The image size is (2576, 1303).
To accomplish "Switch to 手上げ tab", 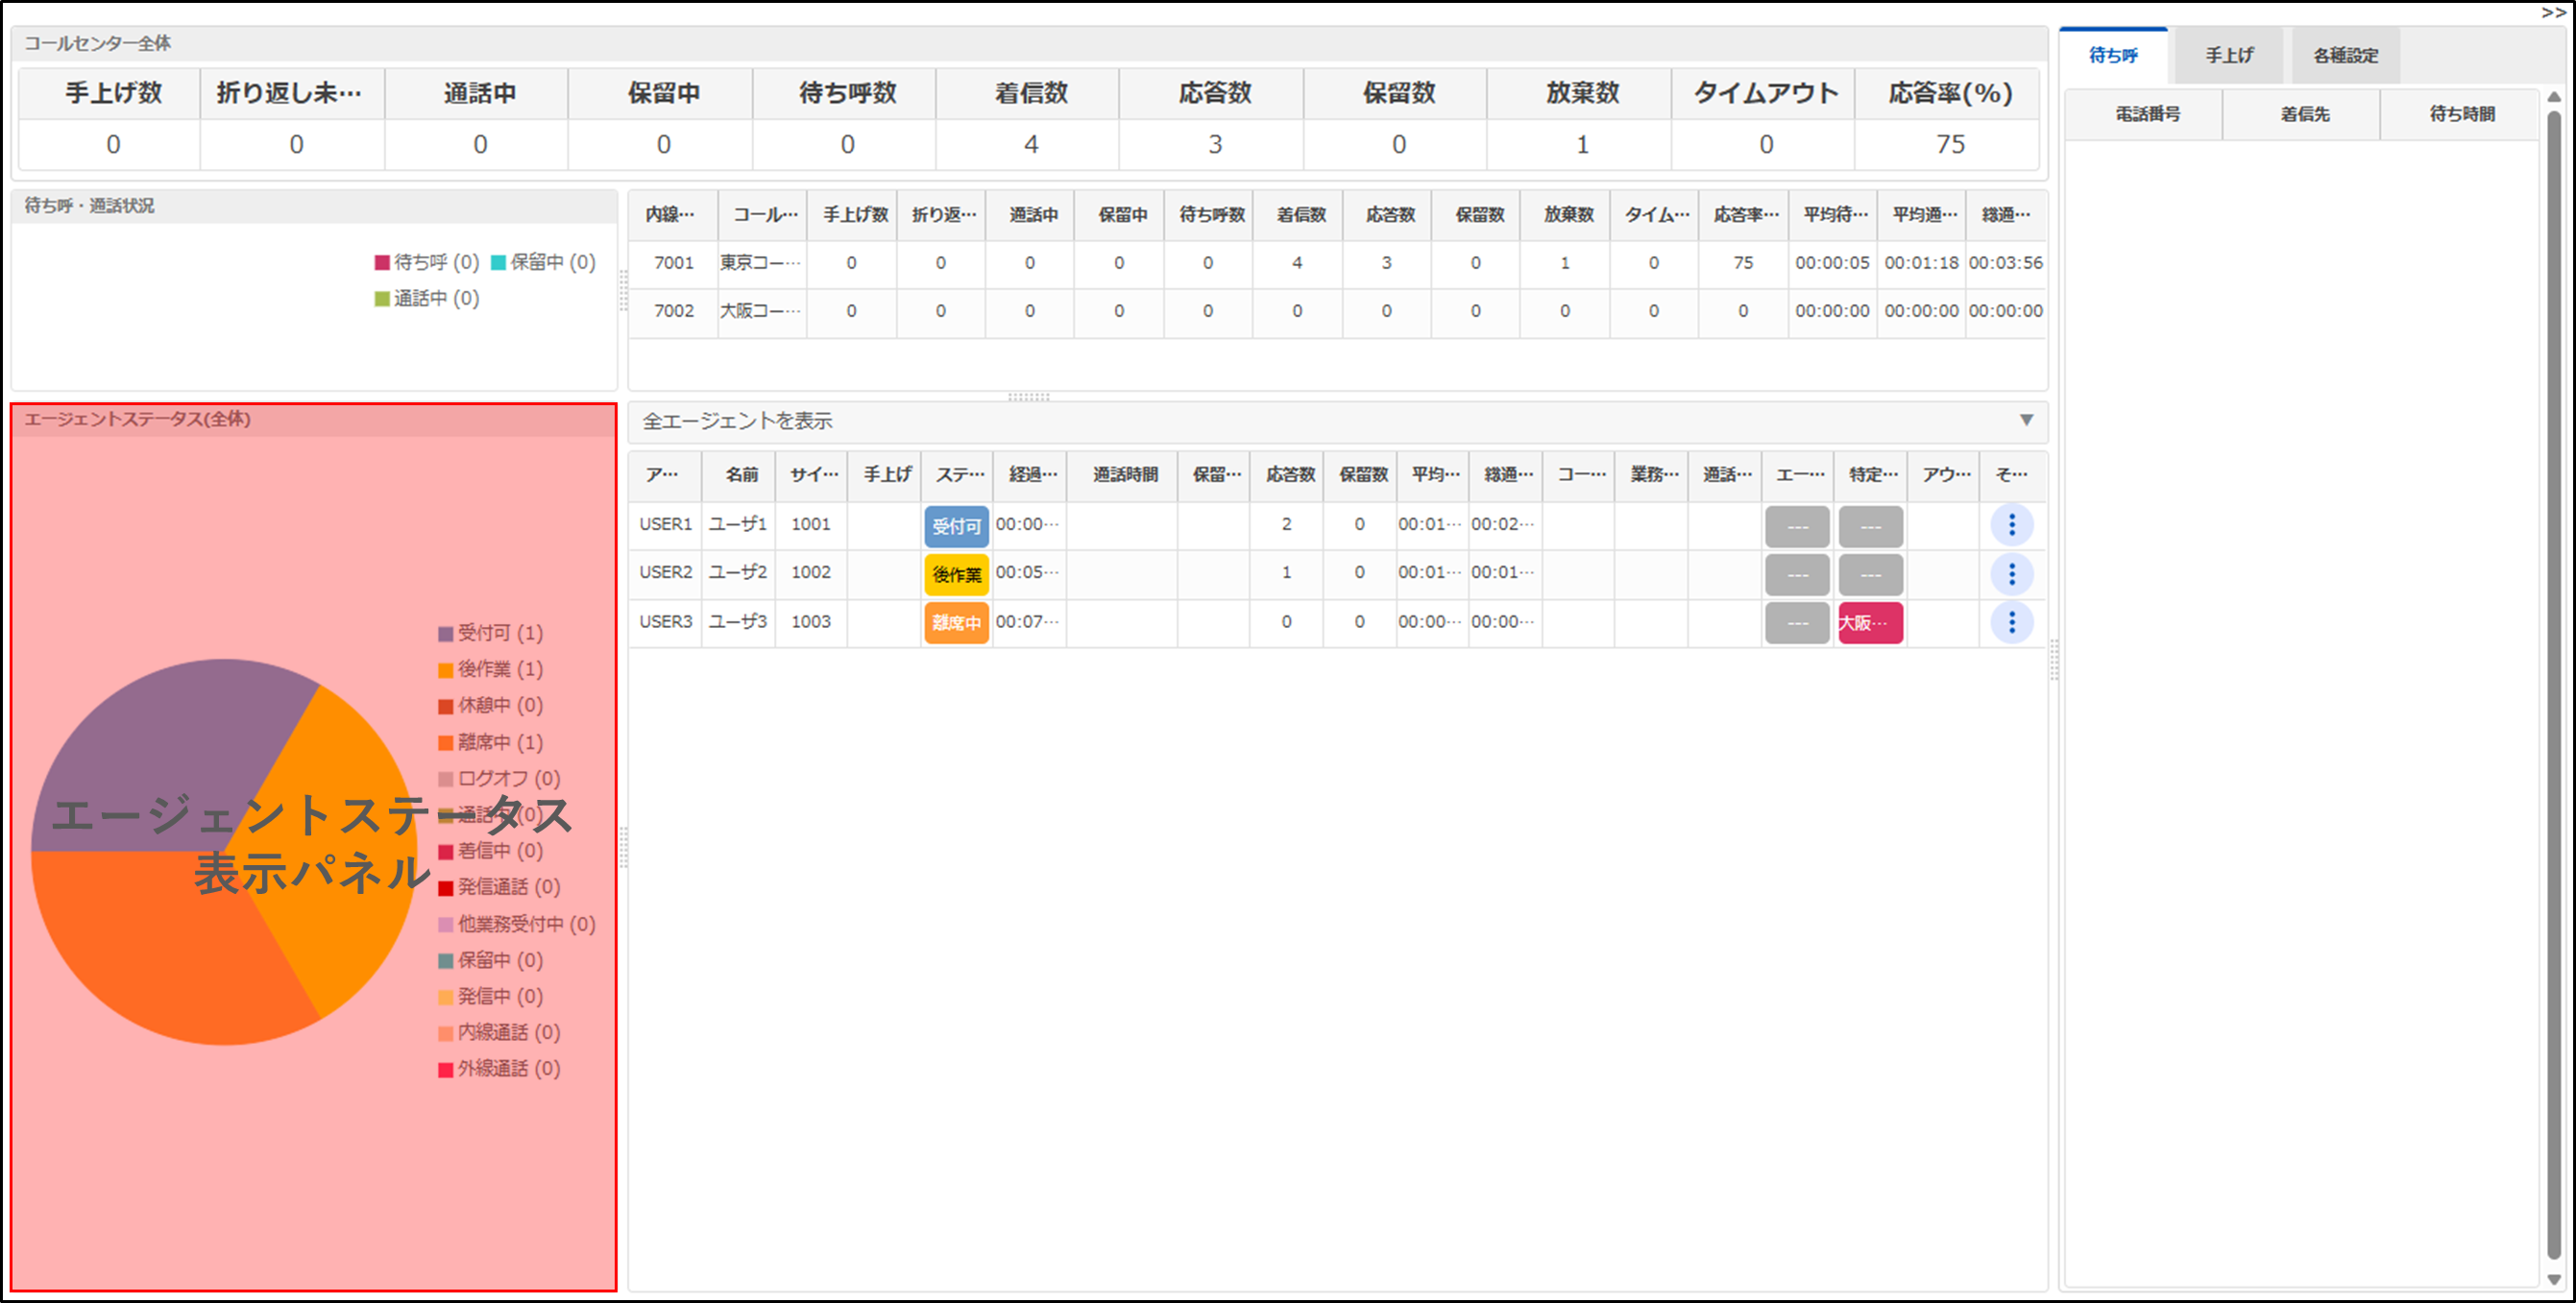I will 2229,56.
